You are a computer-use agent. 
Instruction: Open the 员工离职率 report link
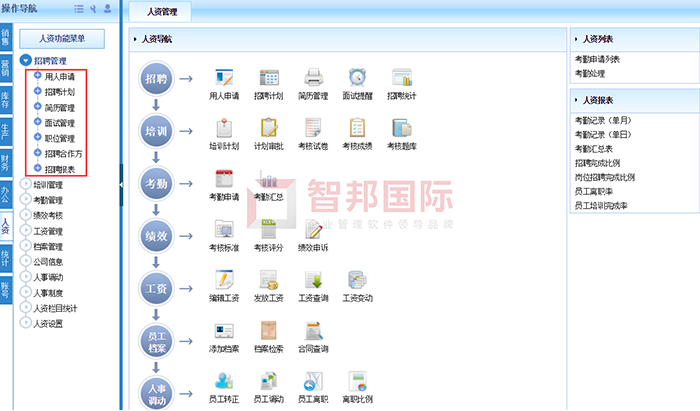pyautogui.click(x=594, y=191)
